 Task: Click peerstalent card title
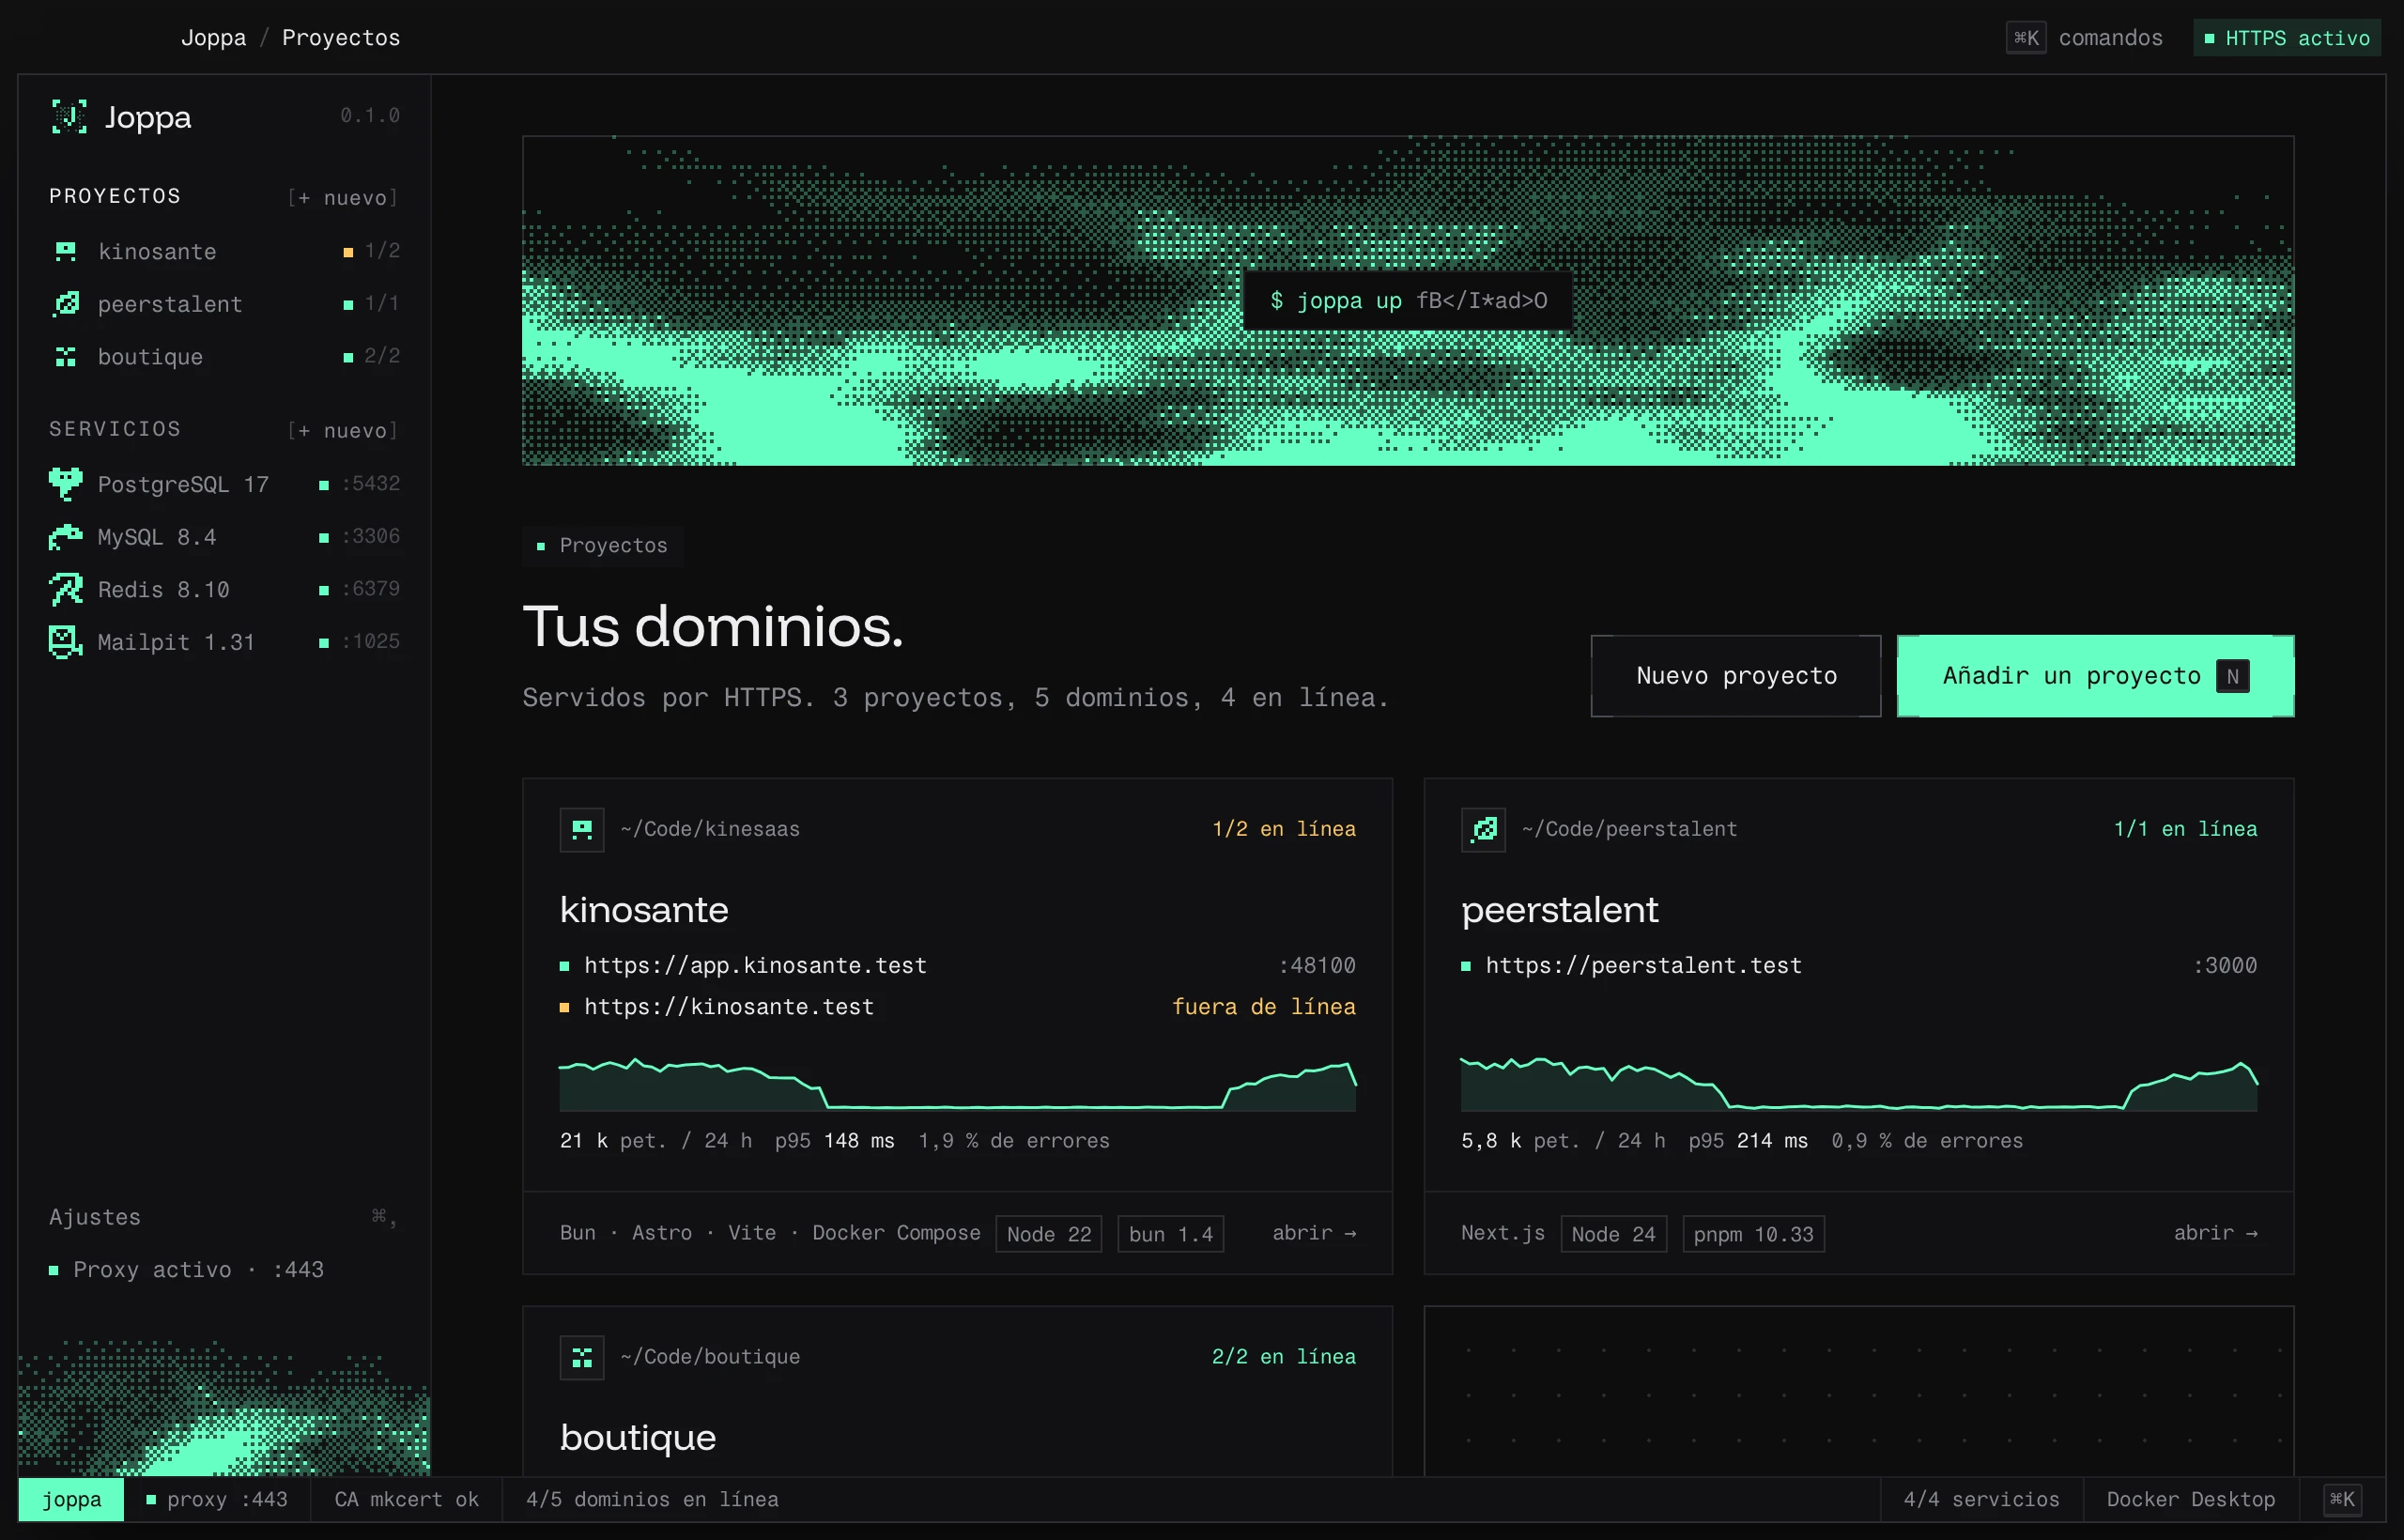(1559, 910)
